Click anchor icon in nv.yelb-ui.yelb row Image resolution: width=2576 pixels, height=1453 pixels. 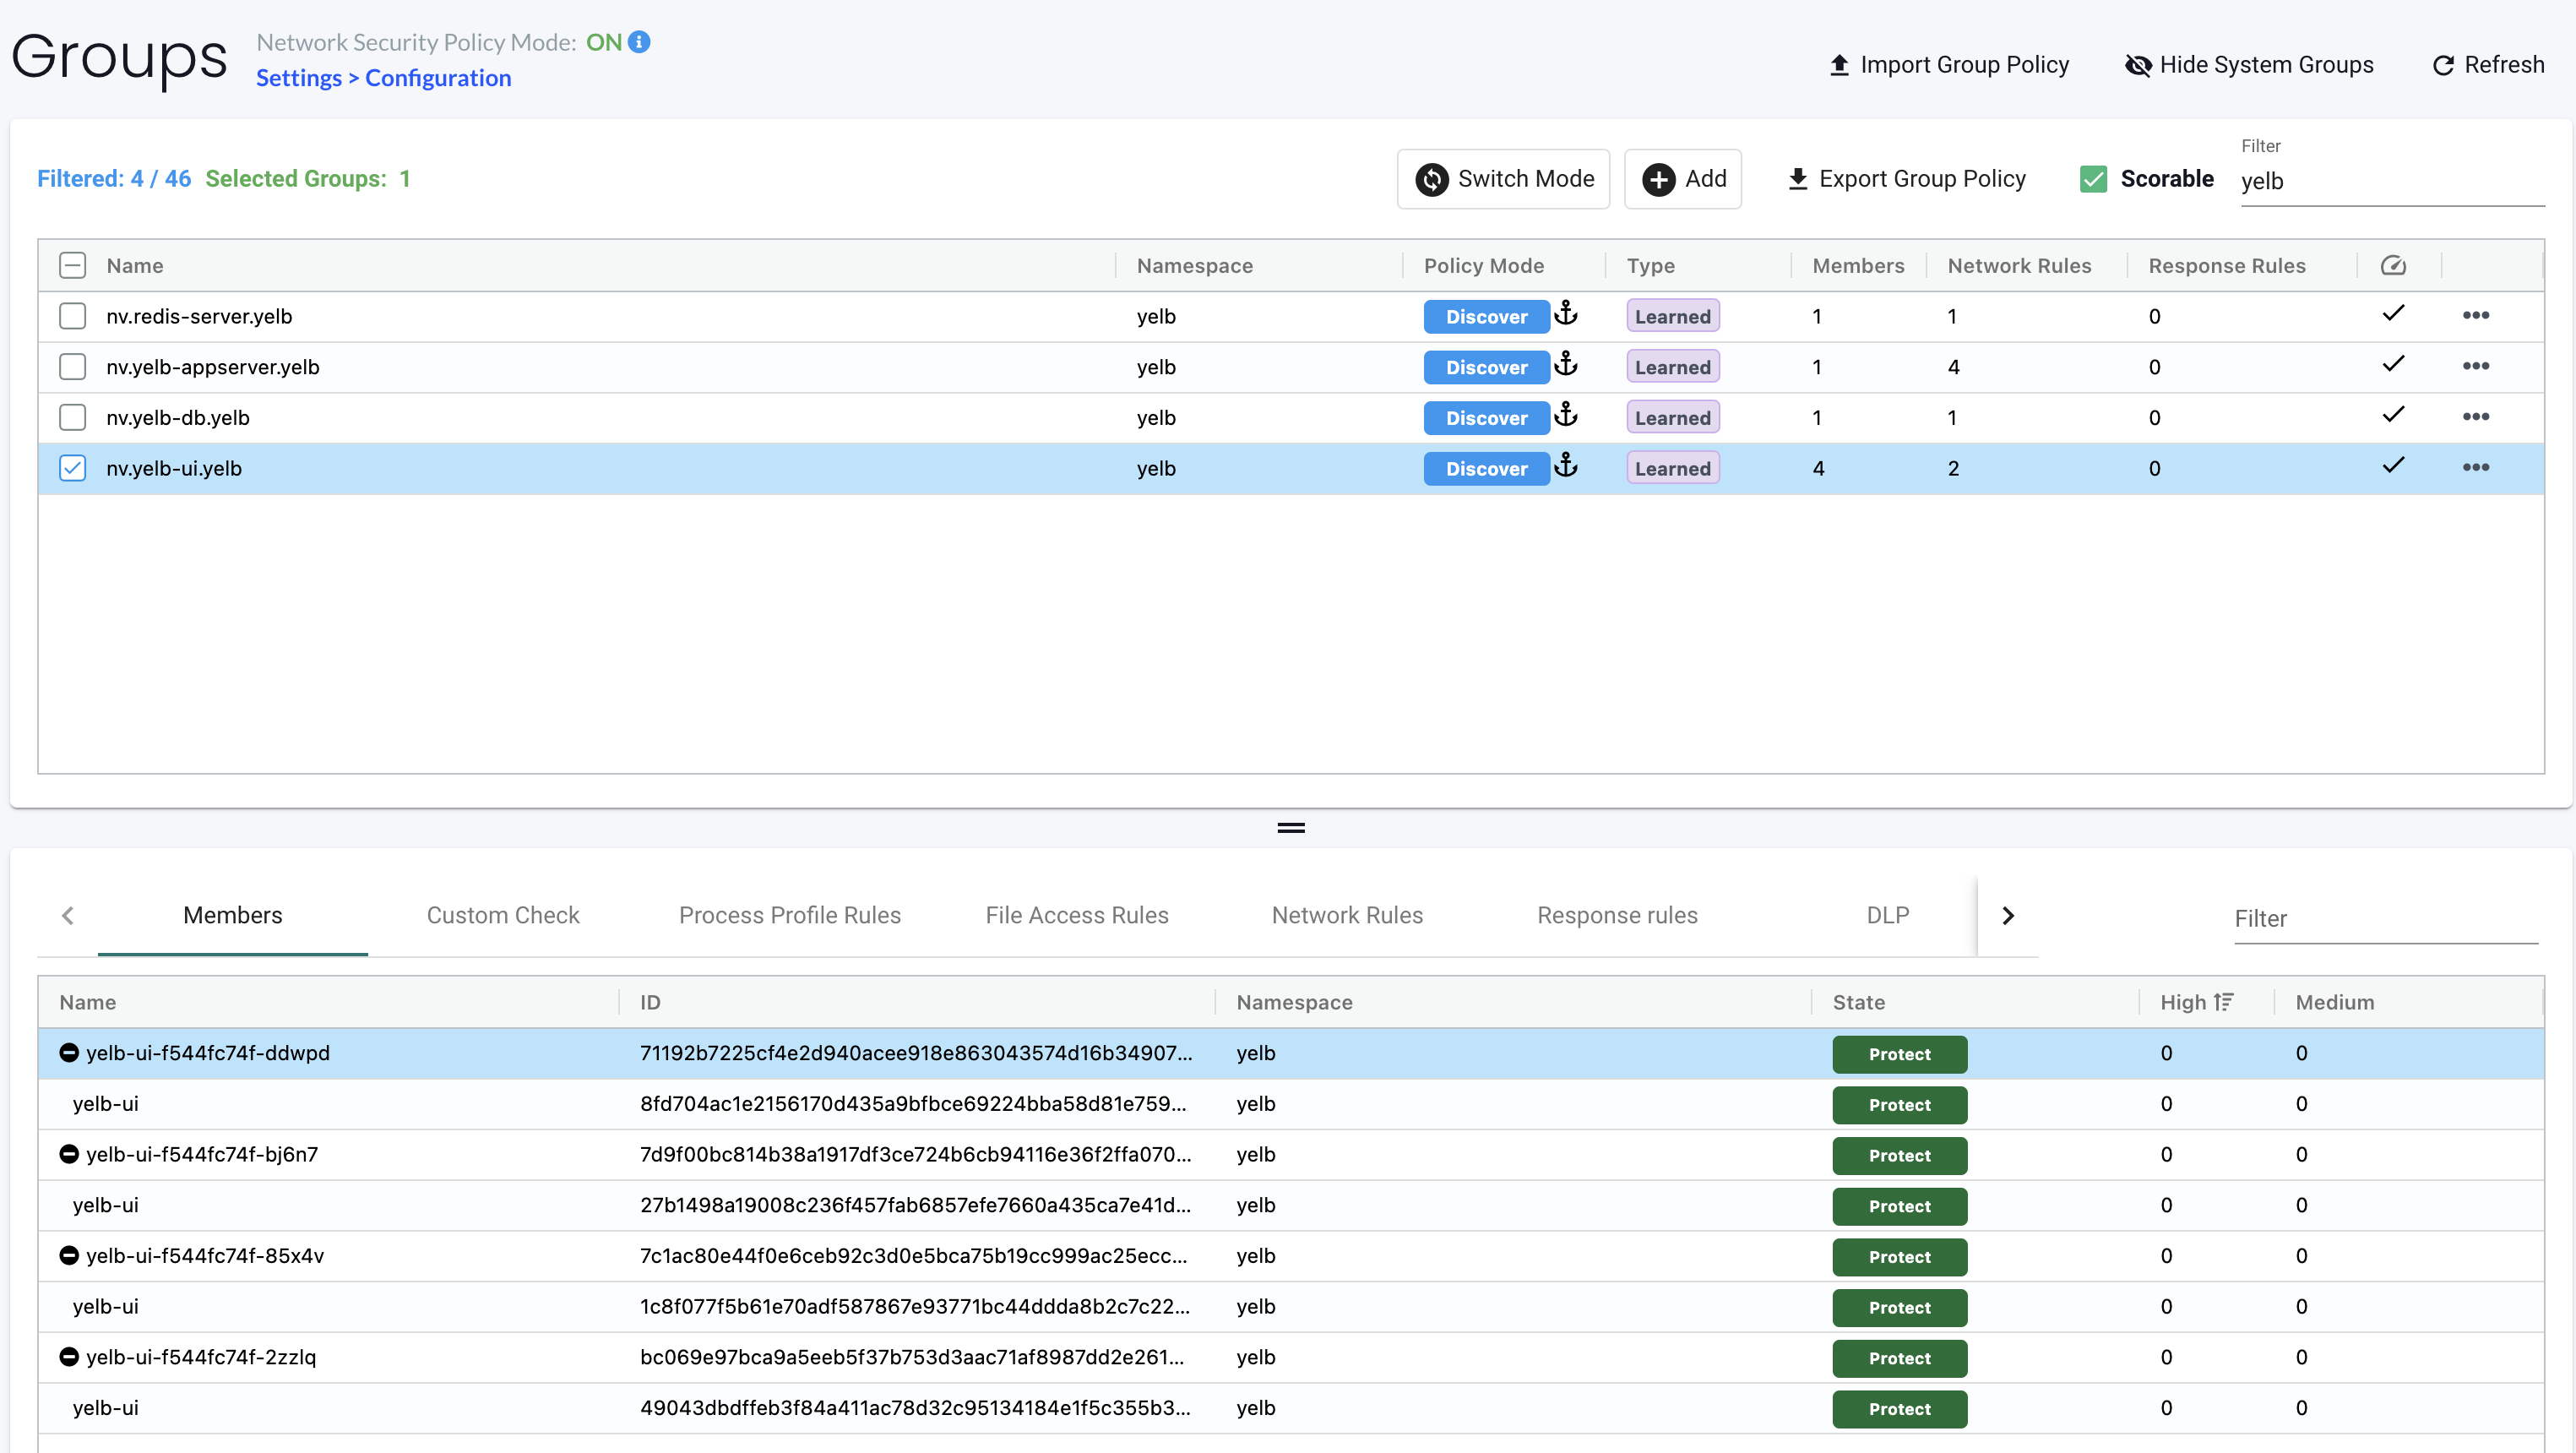(1566, 466)
